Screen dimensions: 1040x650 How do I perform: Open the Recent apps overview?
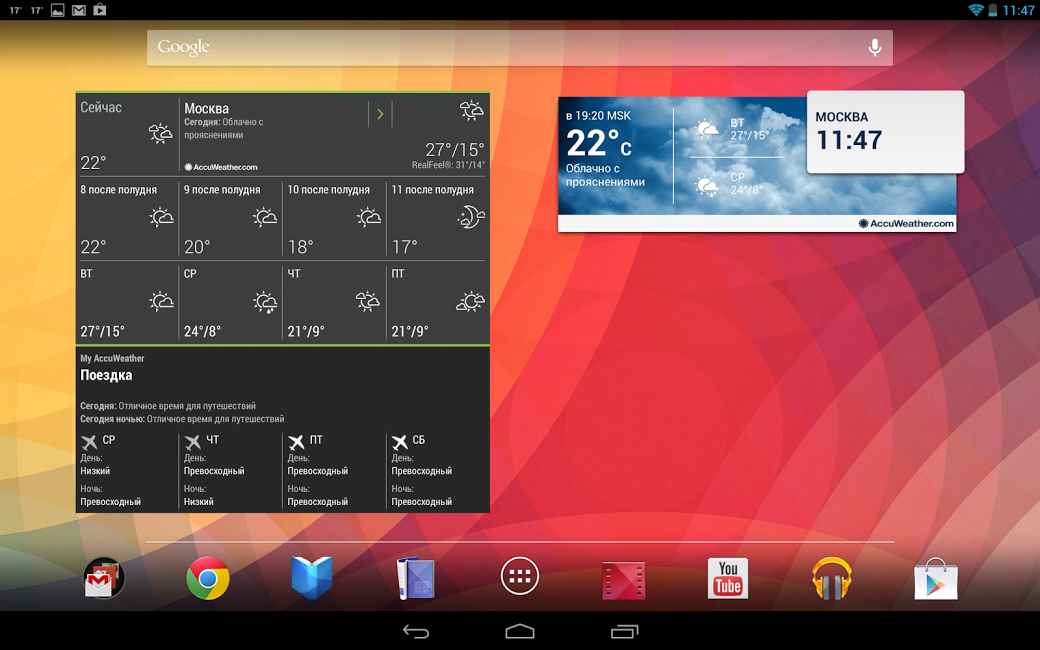[x=624, y=631]
